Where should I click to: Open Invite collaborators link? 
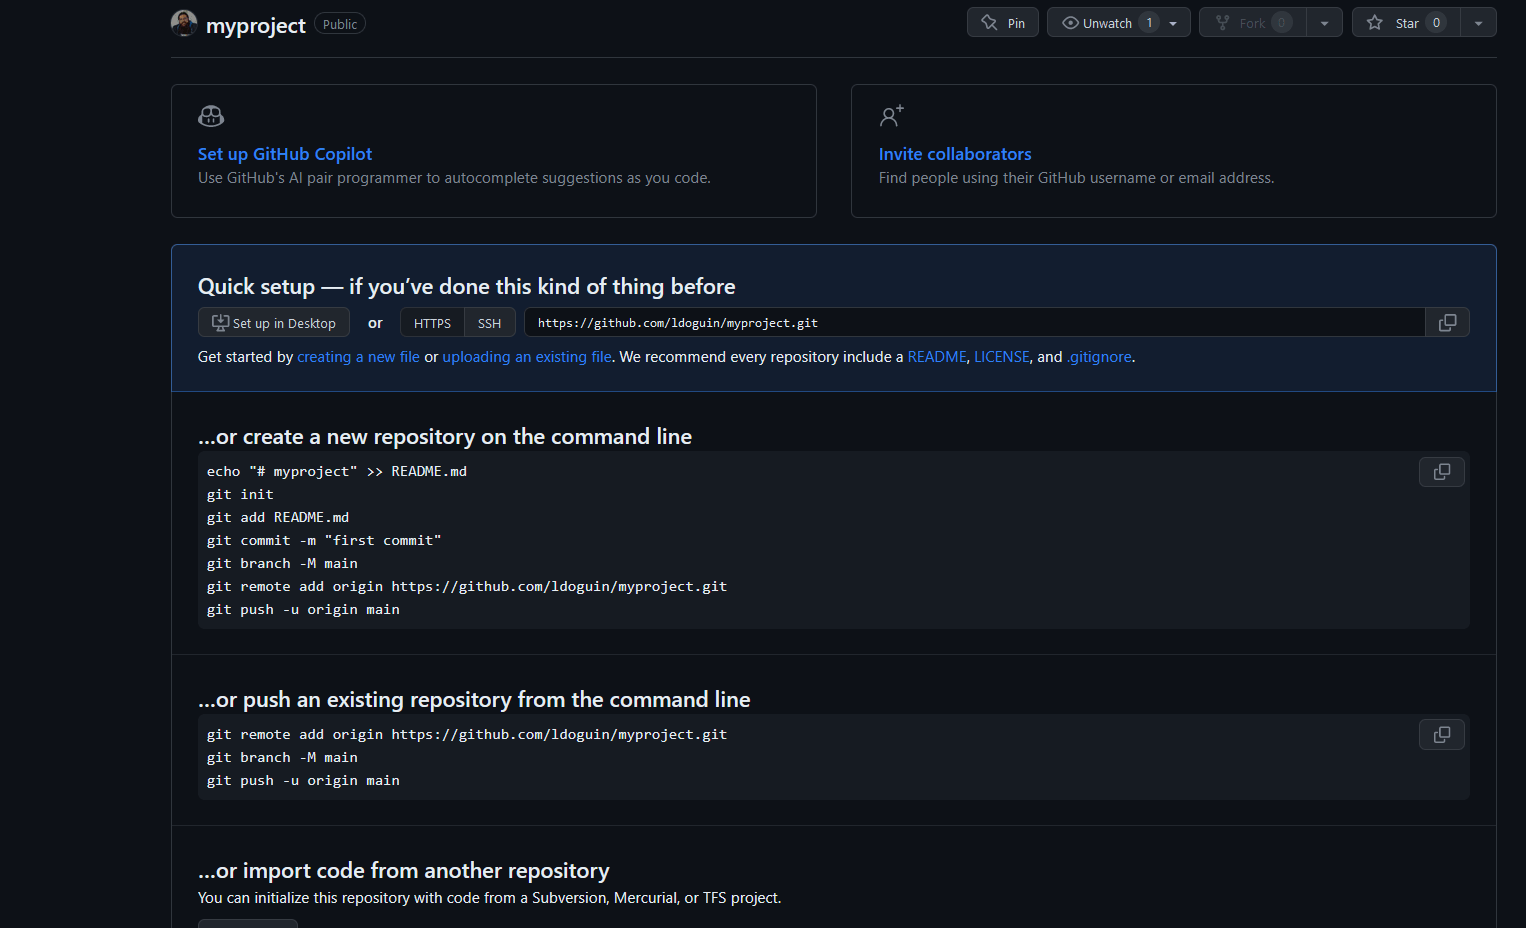point(955,154)
